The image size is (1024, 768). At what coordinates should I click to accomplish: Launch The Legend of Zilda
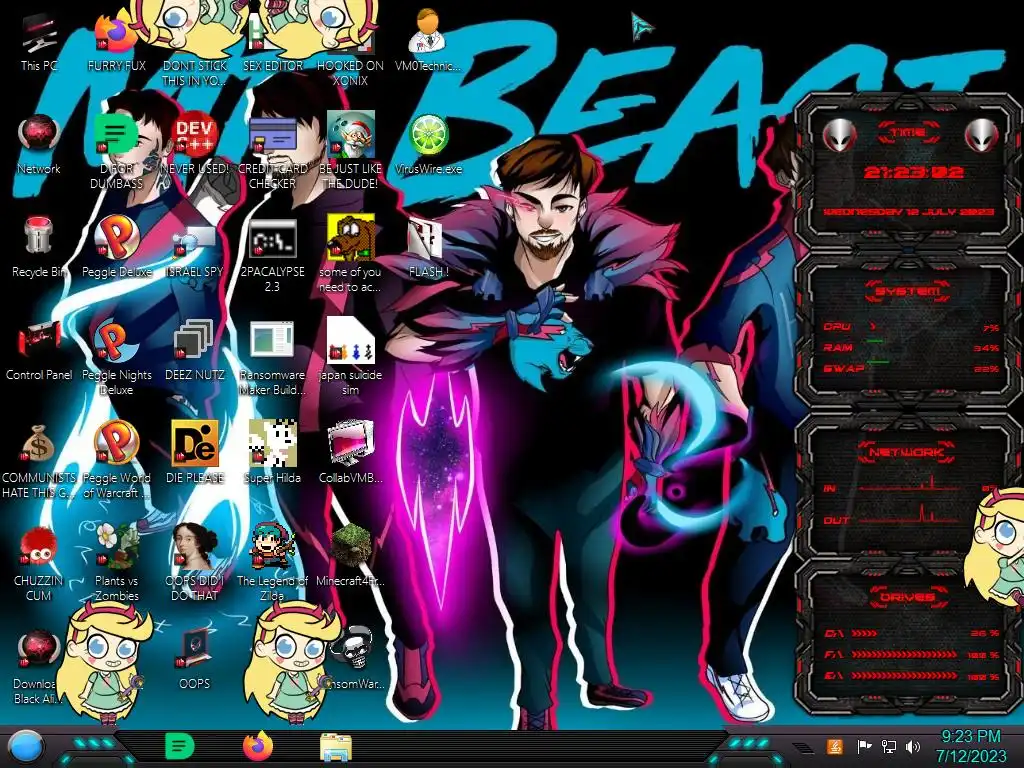(x=272, y=546)
